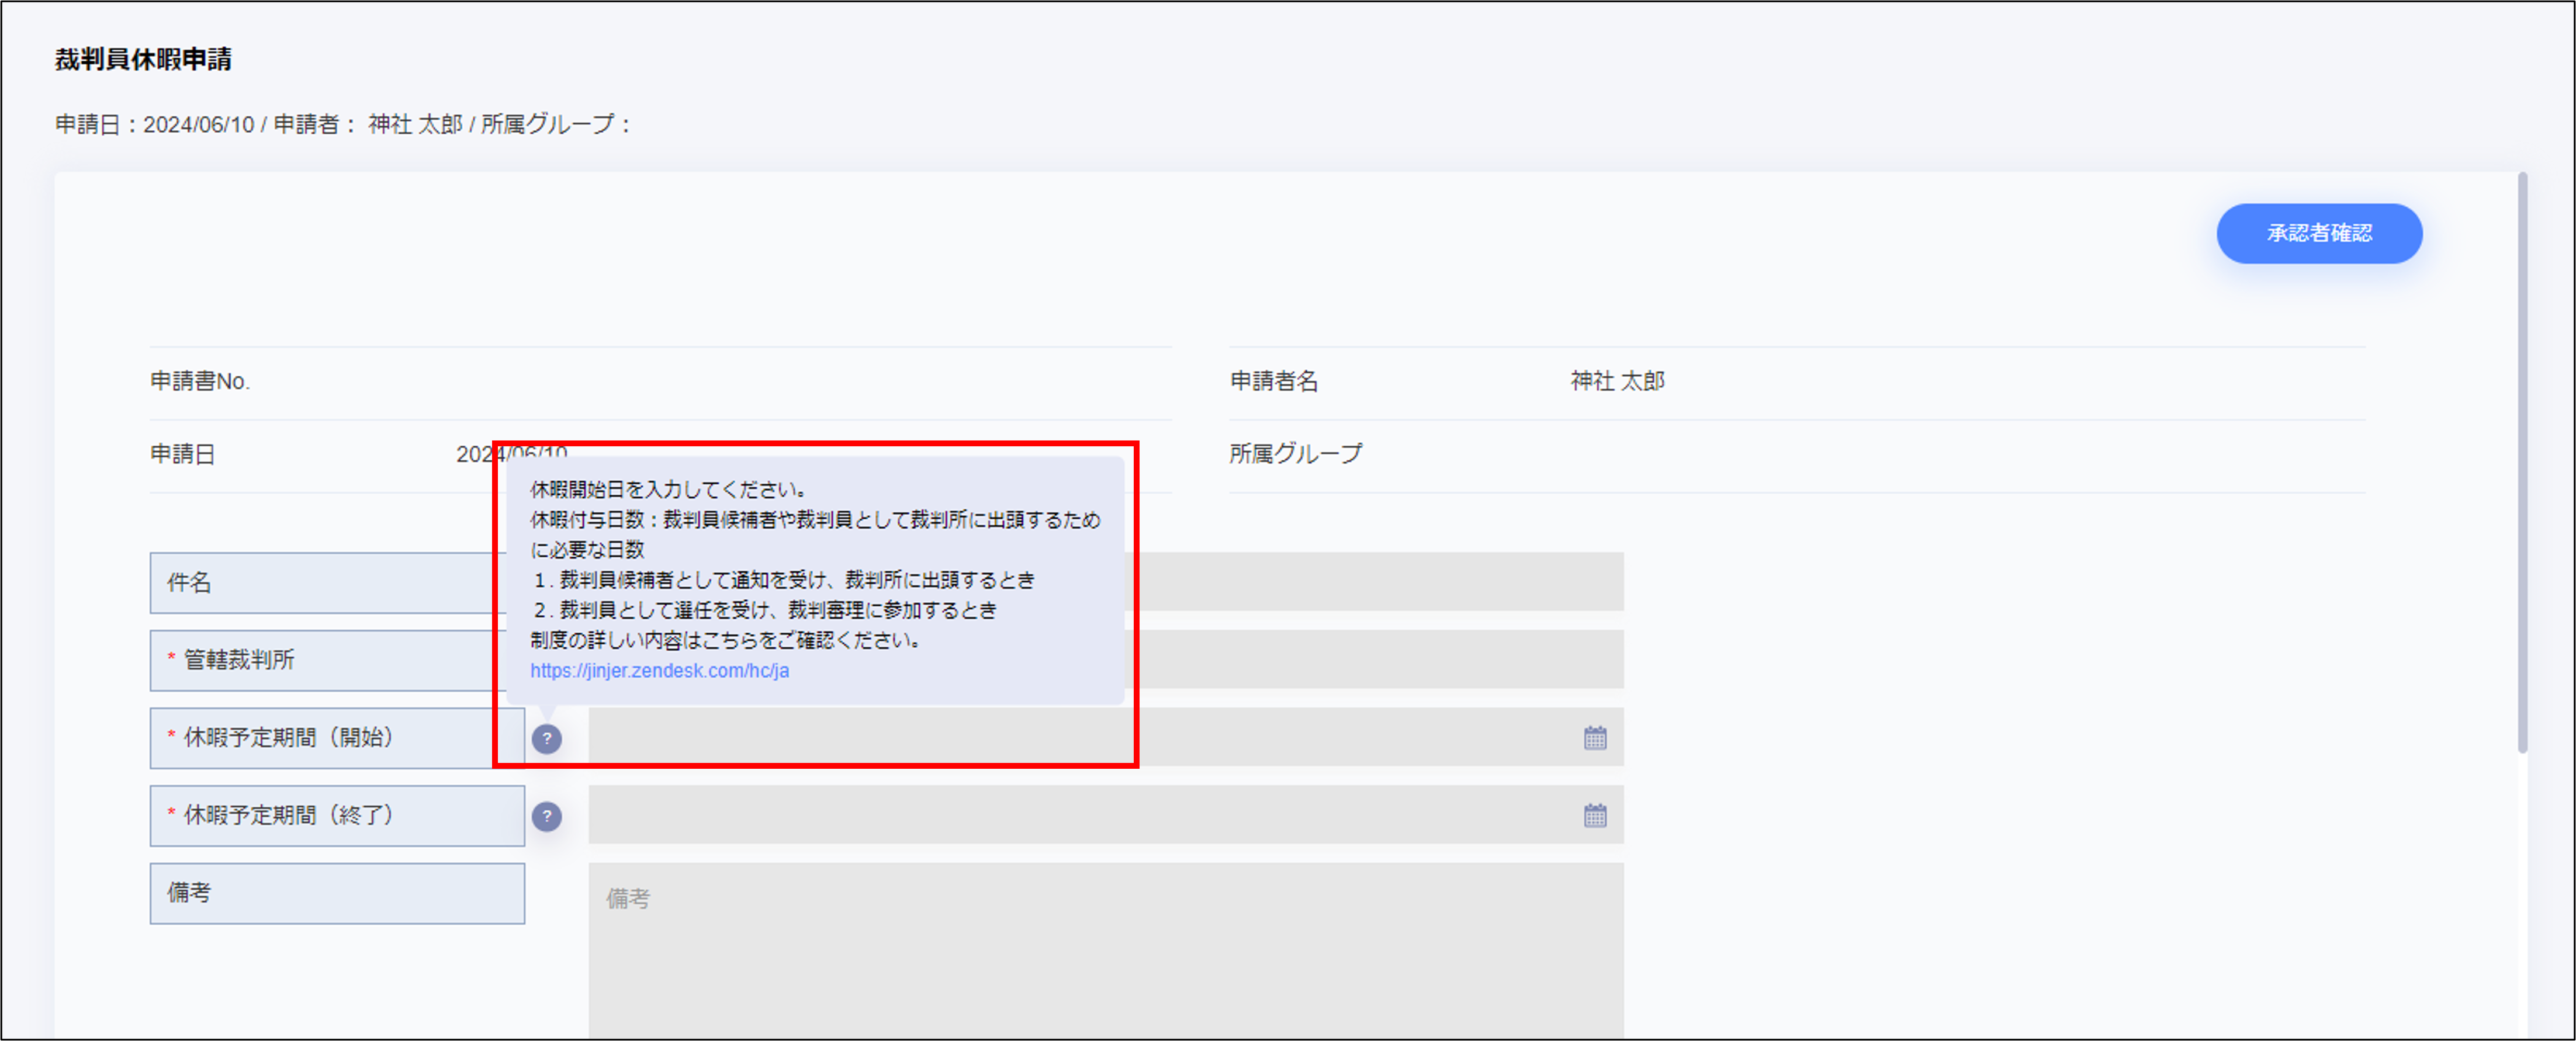This screenshot has height=1041, width=2576.
Task: Open help icon for 休暇予定期間（開始）
Action: 547,739
